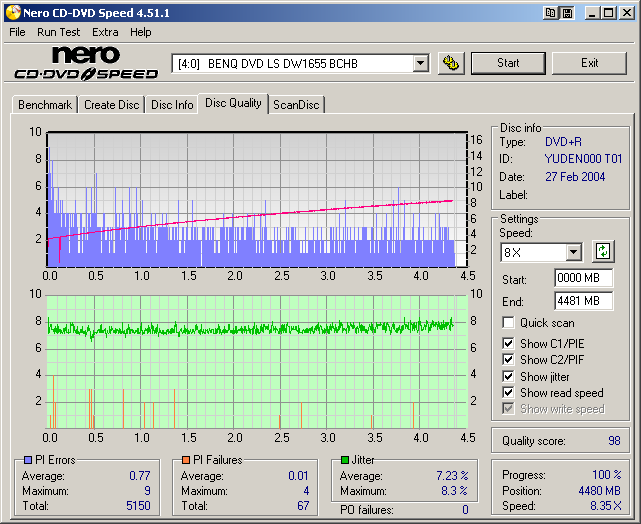Toggle Show C2/PIF checkbox

(x=508, y=359)
